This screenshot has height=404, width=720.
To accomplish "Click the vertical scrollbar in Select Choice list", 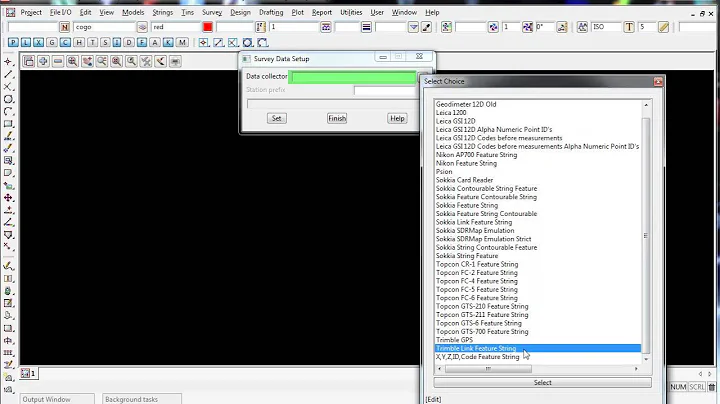I will coord(646,236).
